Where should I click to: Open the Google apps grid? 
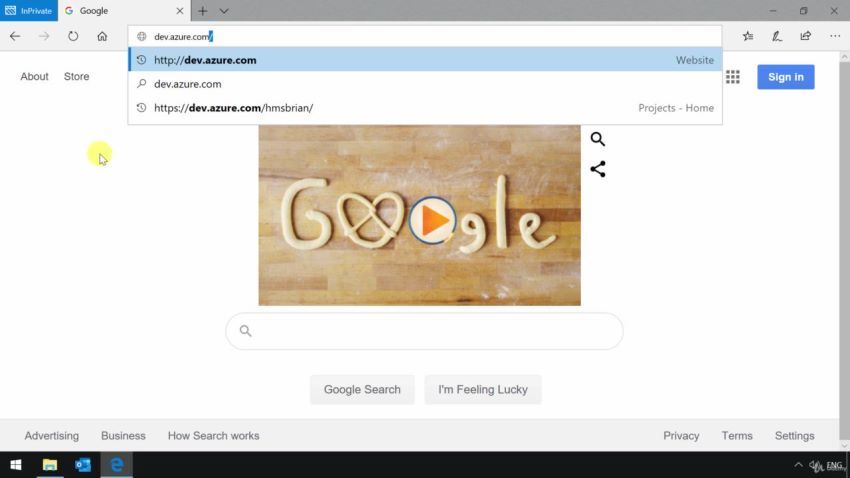pos(733,77)
